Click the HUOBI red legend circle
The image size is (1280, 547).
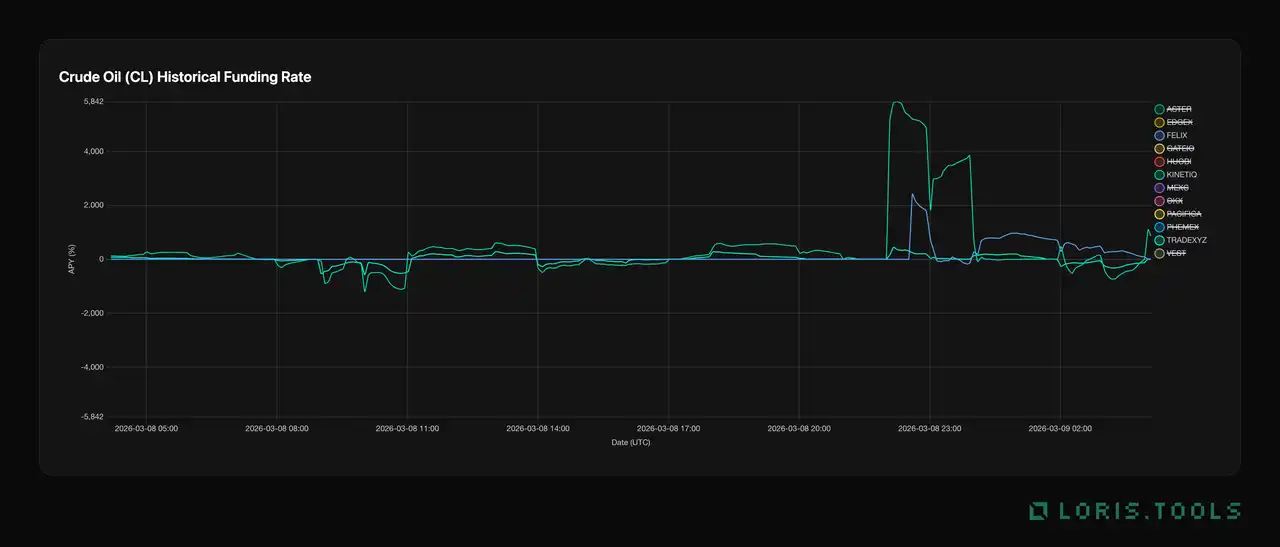(1159, 161)
